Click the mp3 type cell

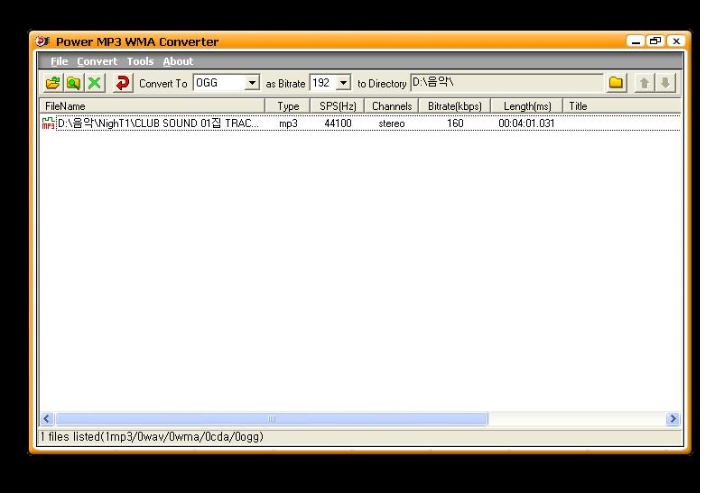(x=288, y=123)
